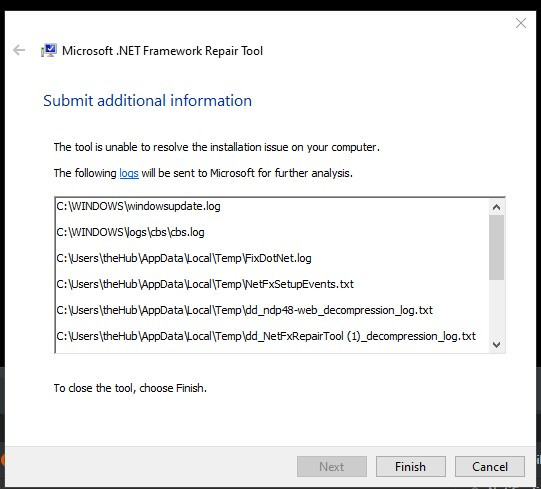
Task: Select the cbs.log path entry
Action: (x=130, y=232)
